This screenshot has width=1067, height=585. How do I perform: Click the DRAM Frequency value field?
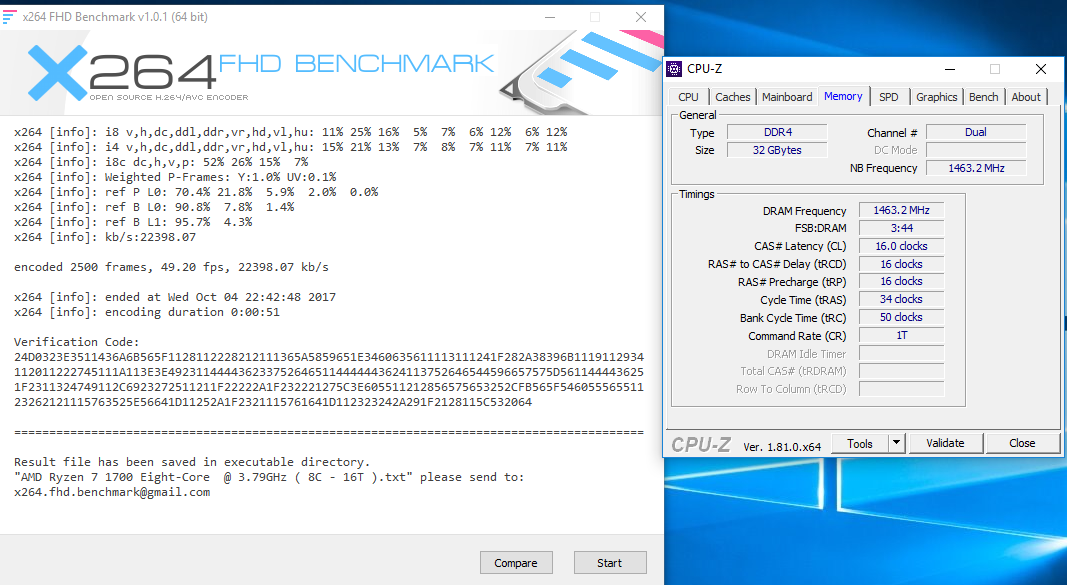click(902, 210)
